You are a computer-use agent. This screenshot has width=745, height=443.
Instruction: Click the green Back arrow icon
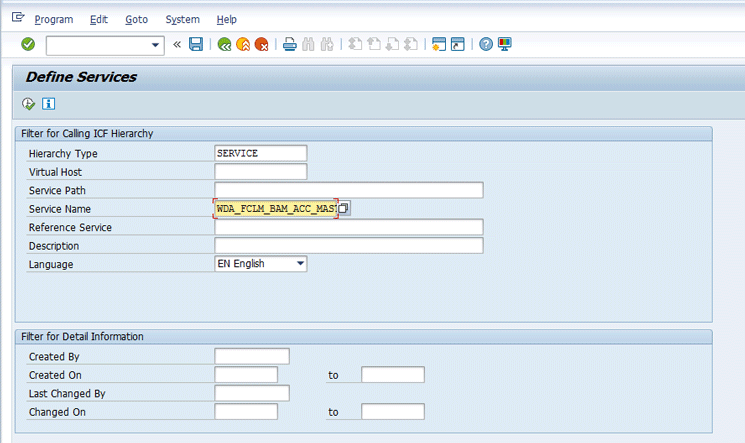(224, 44)
